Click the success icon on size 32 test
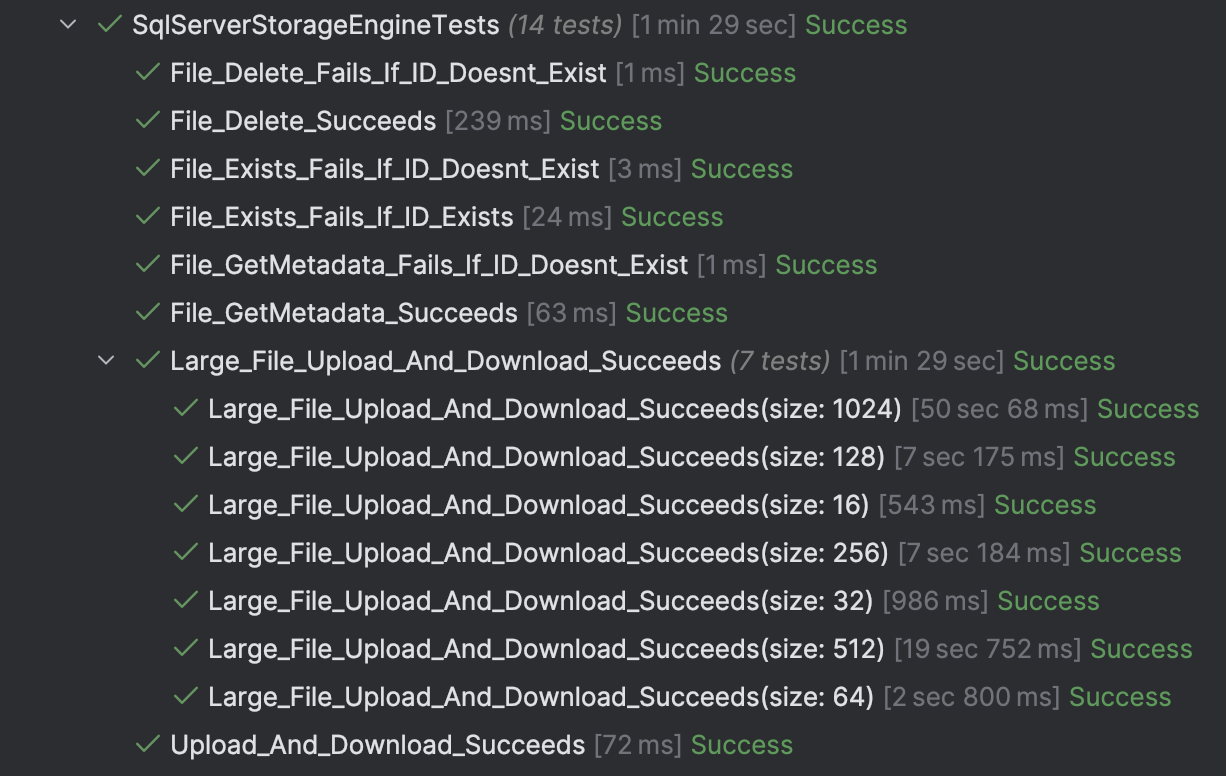The image size is (1226, 776). pos(185,600)
